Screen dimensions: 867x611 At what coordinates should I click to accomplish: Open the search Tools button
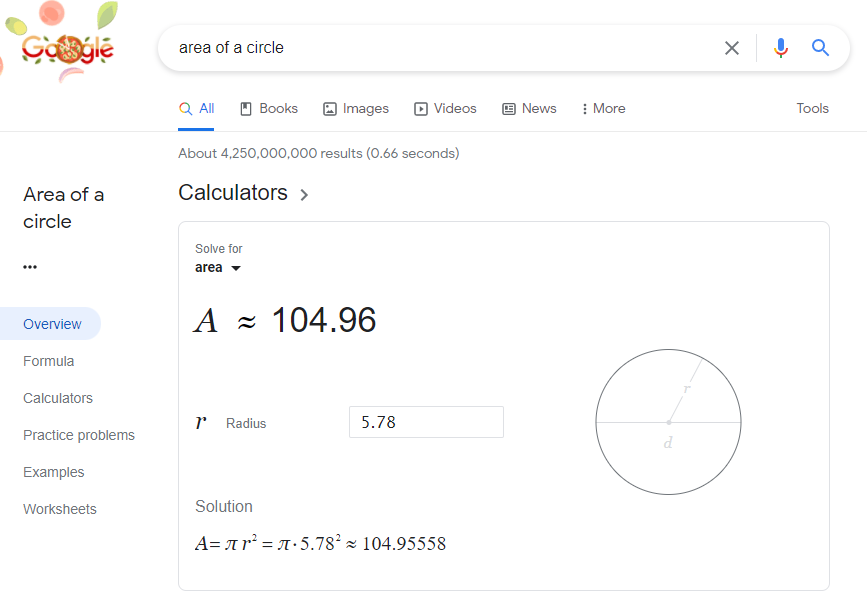pyautogui.click(x=812, y=109)
